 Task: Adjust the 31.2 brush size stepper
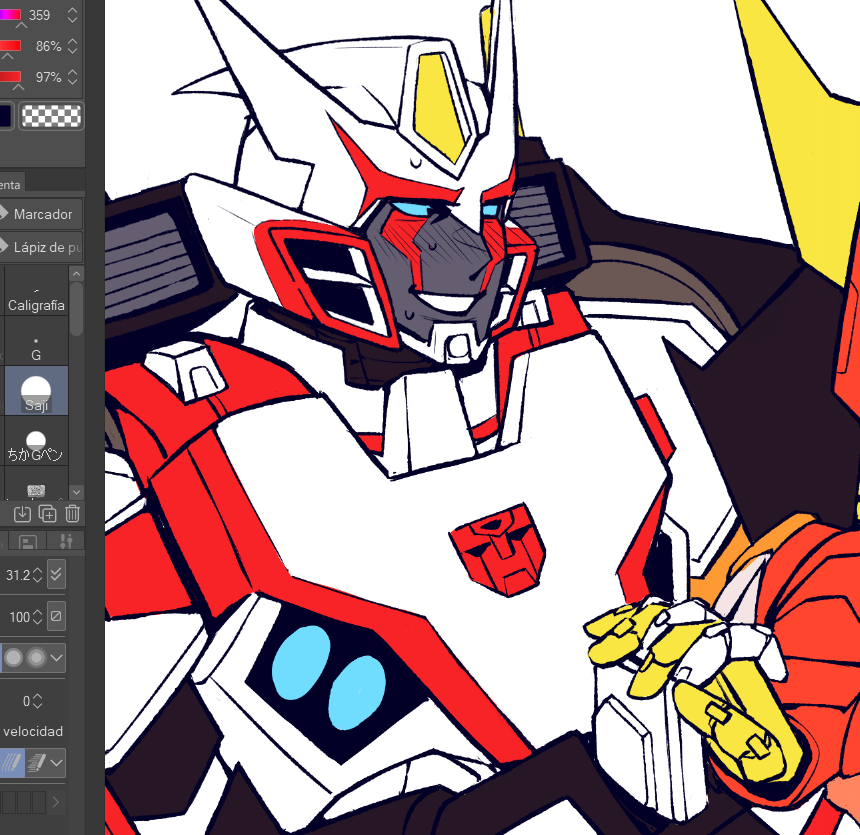tap(37, 575)
